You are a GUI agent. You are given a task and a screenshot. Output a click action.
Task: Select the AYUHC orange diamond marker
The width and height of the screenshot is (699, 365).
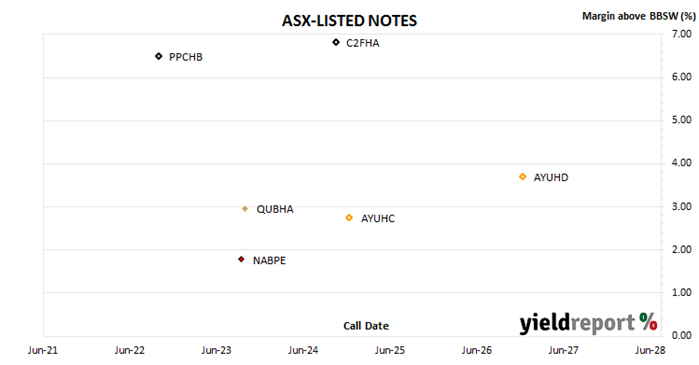[x=349, y=218]
